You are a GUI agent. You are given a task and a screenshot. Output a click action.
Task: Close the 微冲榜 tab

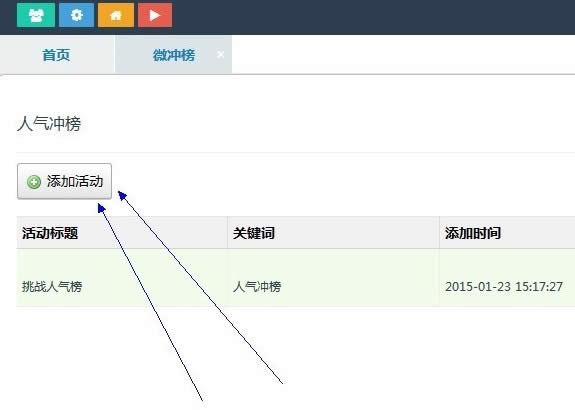pyautogui.click(x=220, y=55)
